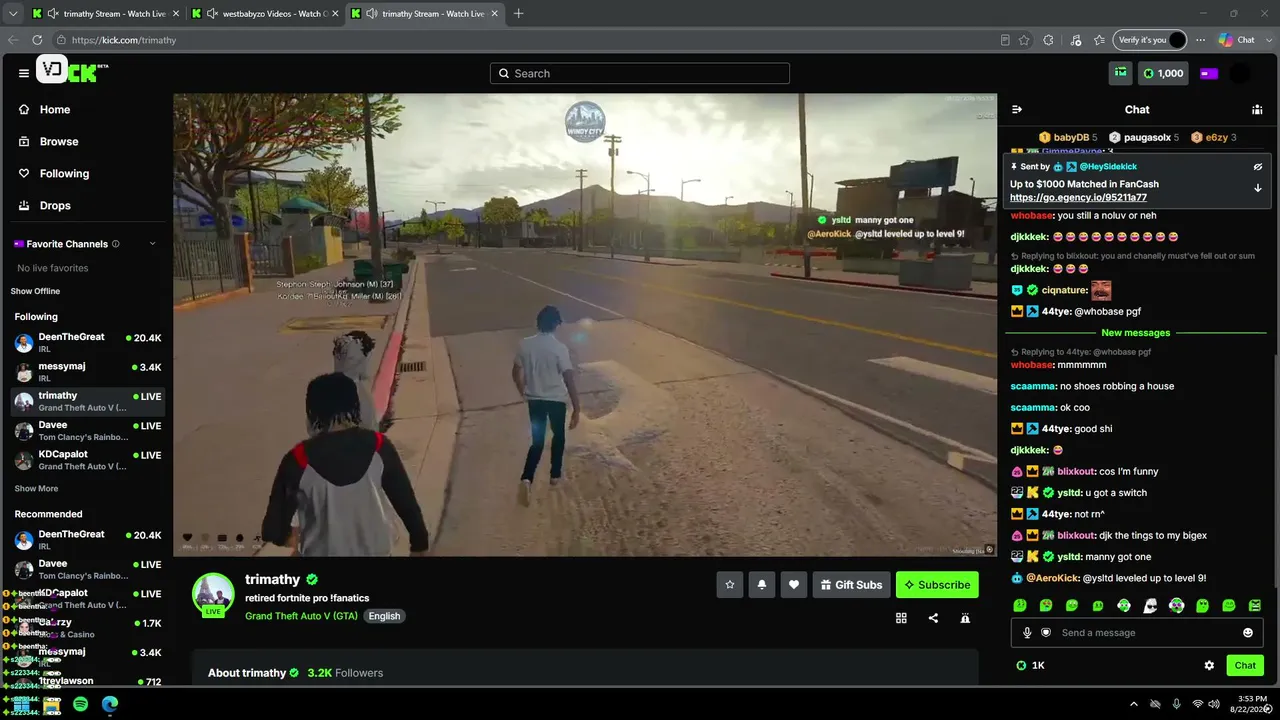
Task: Open DeenTheGreat in Following list
Action: tap(88, 343)
